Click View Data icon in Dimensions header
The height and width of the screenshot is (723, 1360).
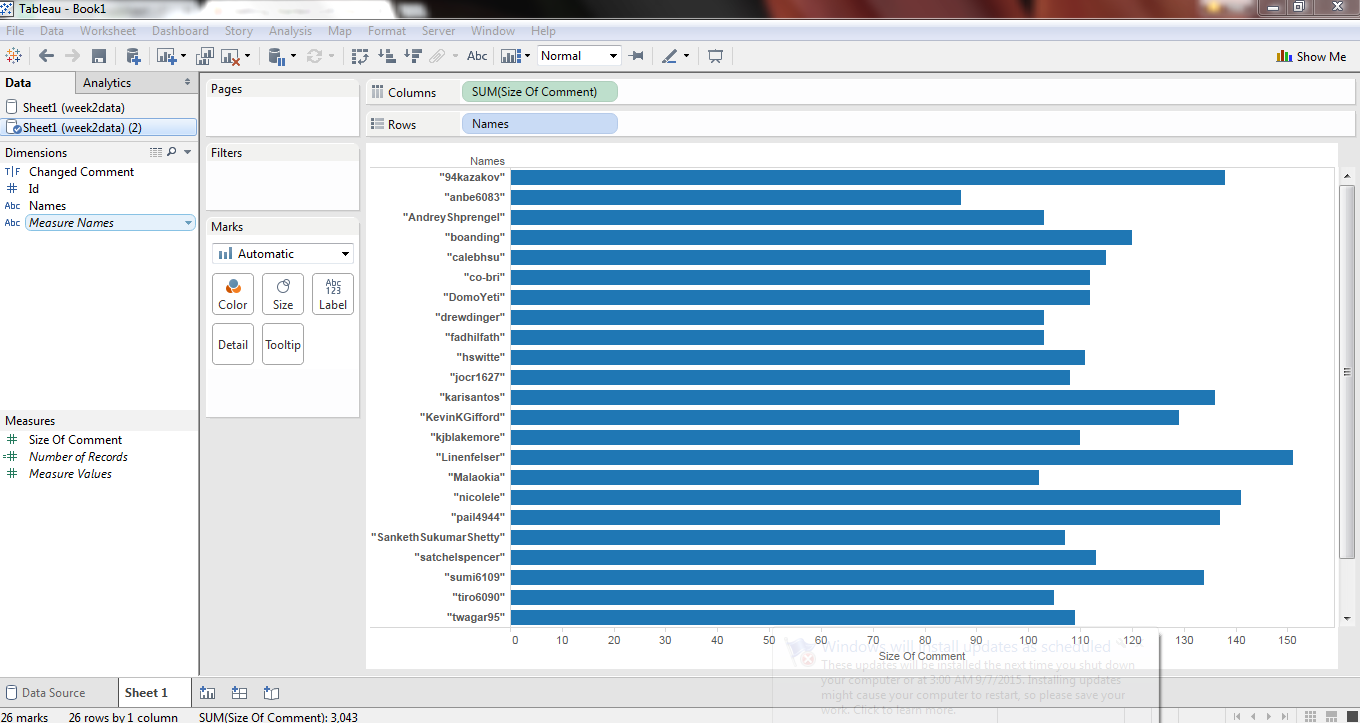click(x=155, y=152)
